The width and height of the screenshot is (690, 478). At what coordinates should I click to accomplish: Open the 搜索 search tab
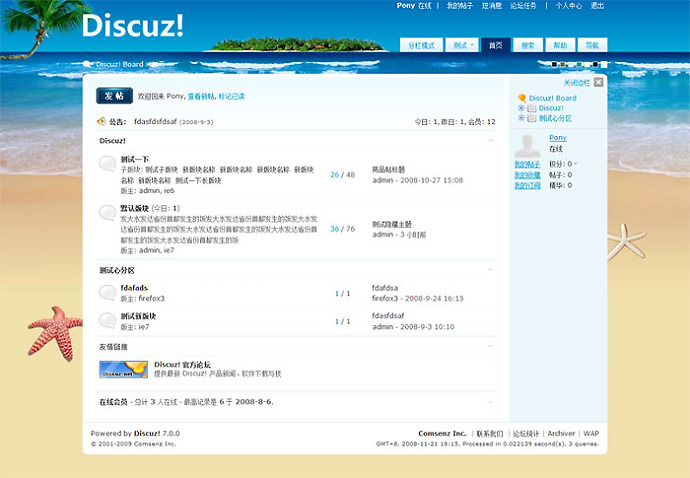tap(528, 45)
